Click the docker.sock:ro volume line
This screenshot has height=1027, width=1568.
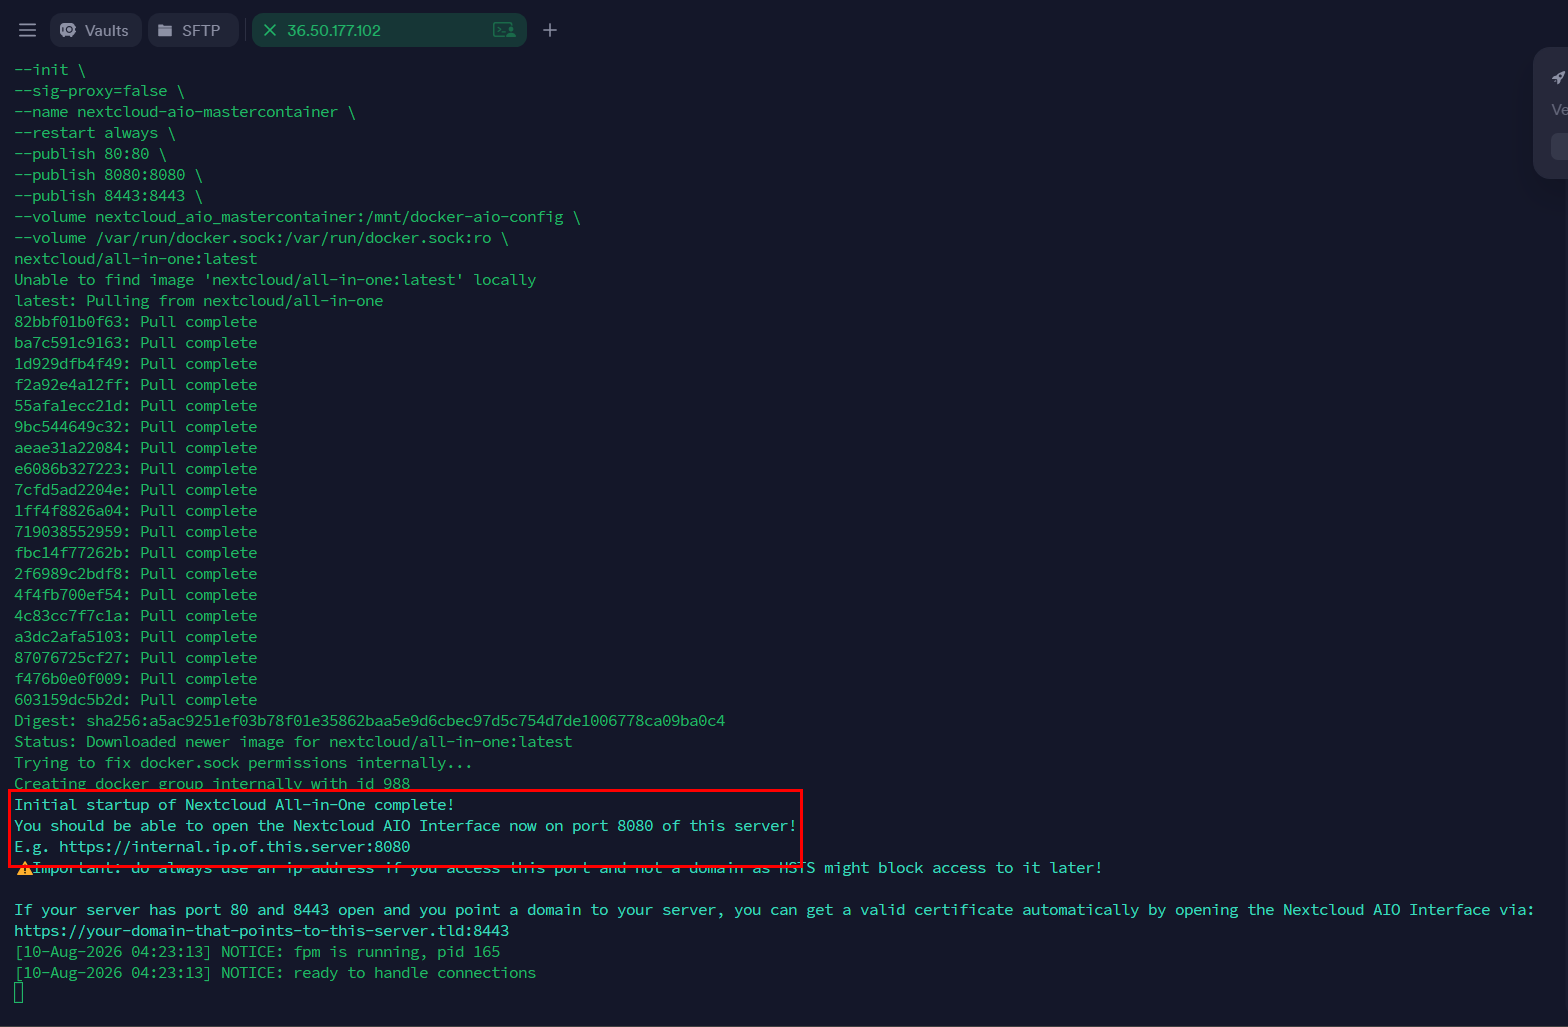(x=261, y=238)
